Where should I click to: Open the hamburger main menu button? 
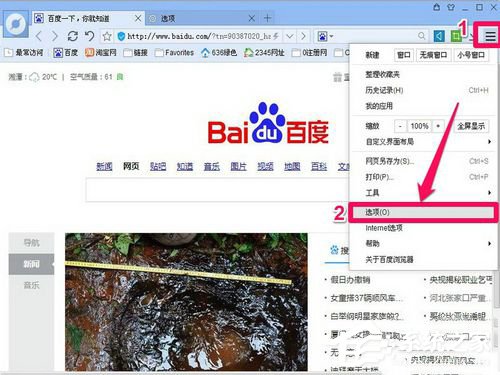coord(490,36)
